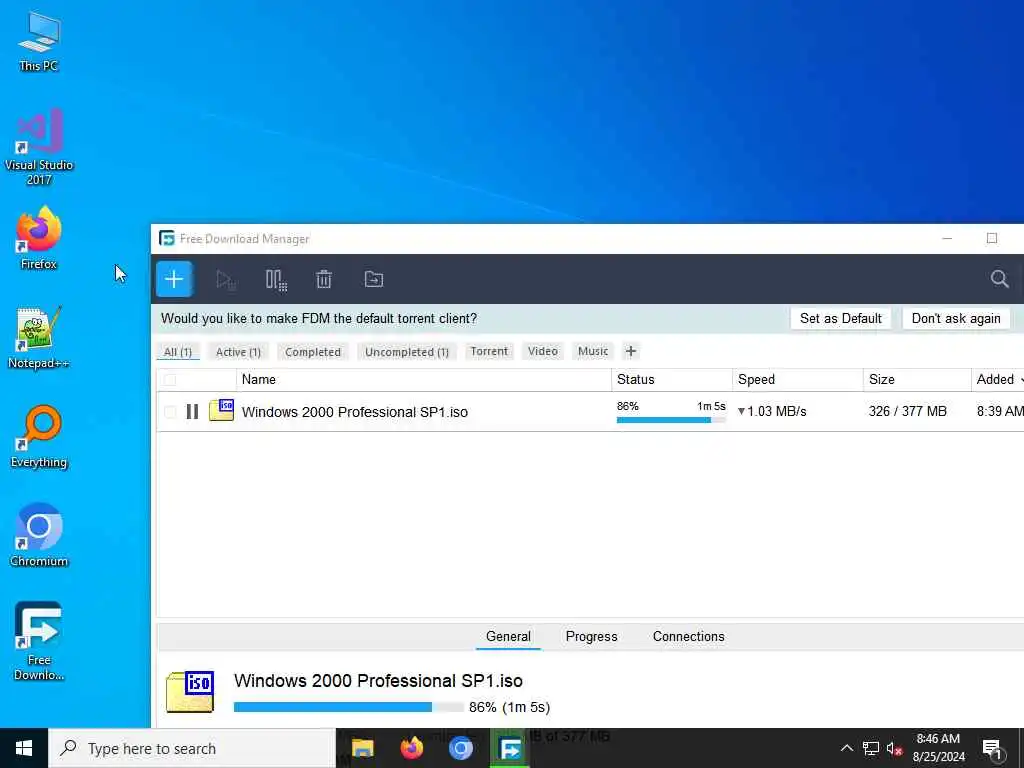The width and height of the screenshot is (1024, 768).
Task: Click the 86% progress bar in the download row
Action: [x=671, y=420]
